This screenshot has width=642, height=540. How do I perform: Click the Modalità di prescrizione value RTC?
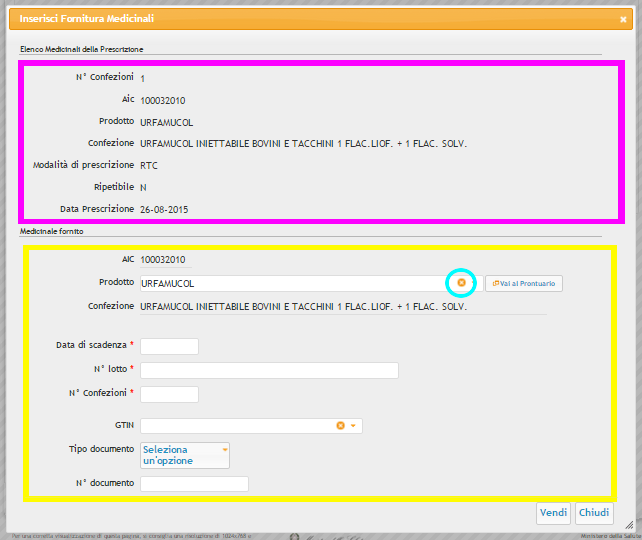pyautogui.click(x=149, y=165)
